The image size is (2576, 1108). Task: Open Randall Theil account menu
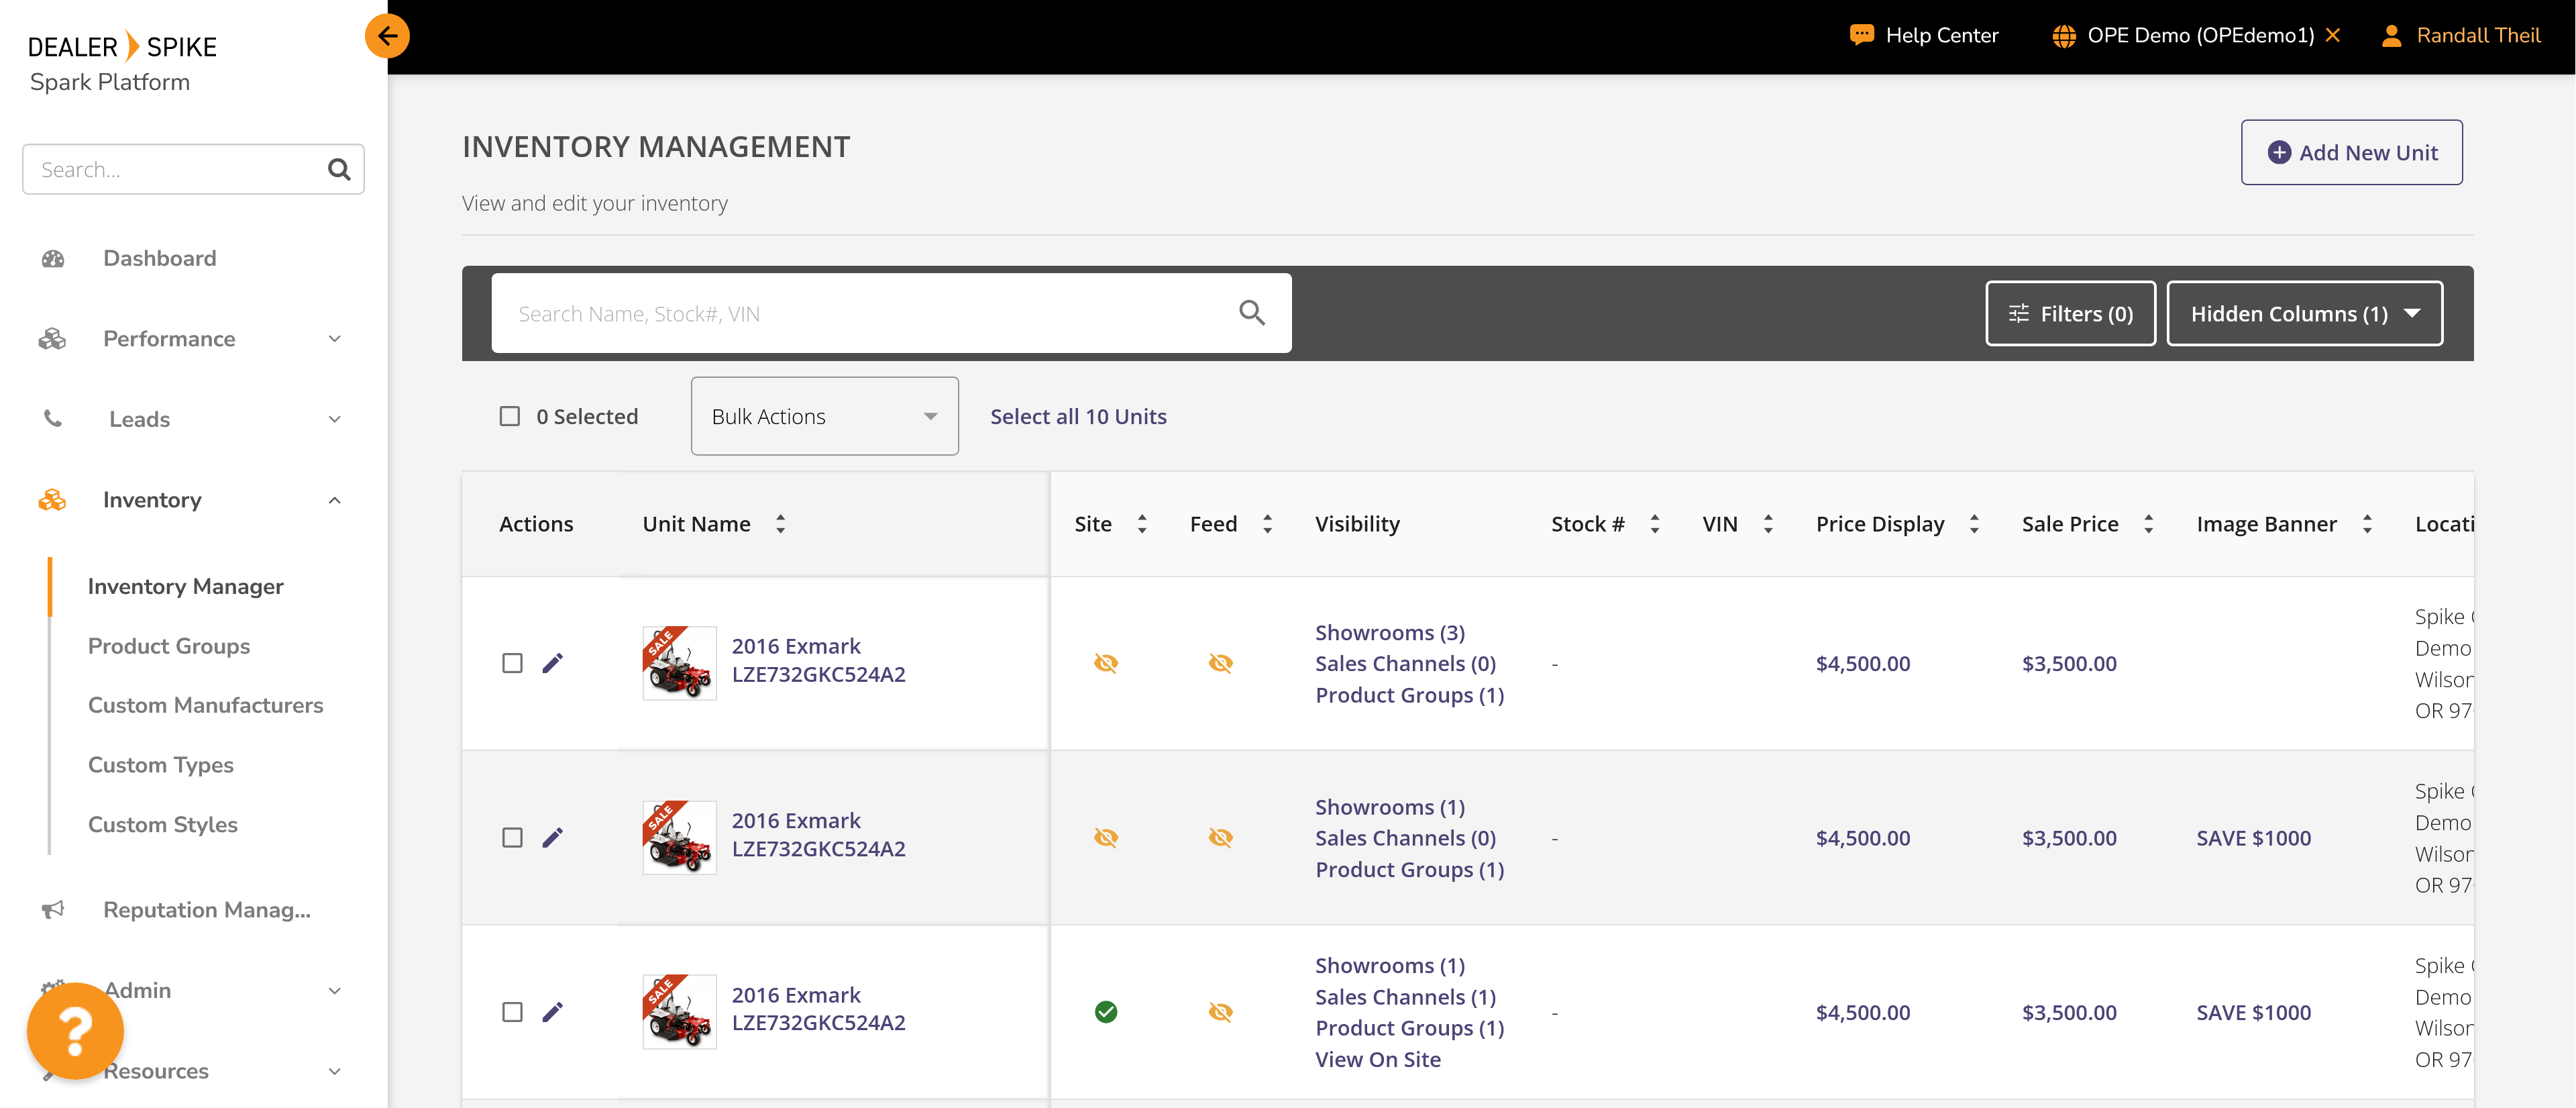pyautogui.click(x=2461, y=35)
